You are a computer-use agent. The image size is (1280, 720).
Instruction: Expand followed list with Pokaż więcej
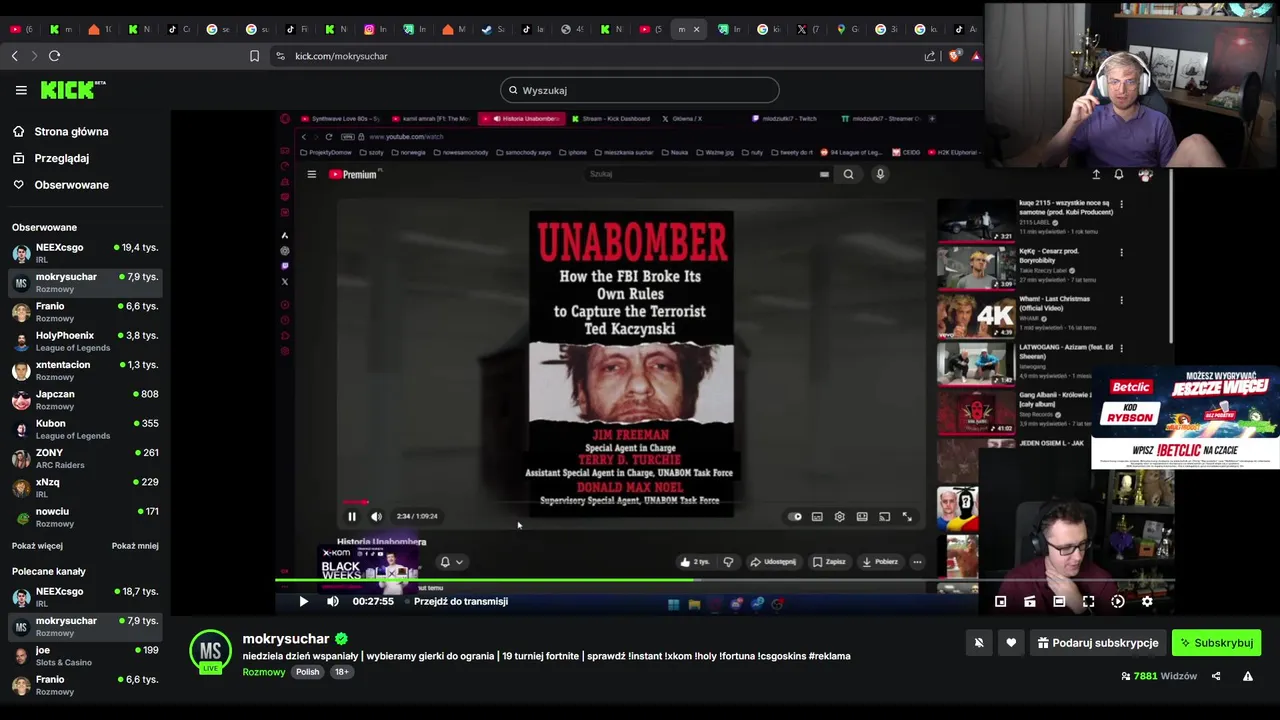(37, 546)
